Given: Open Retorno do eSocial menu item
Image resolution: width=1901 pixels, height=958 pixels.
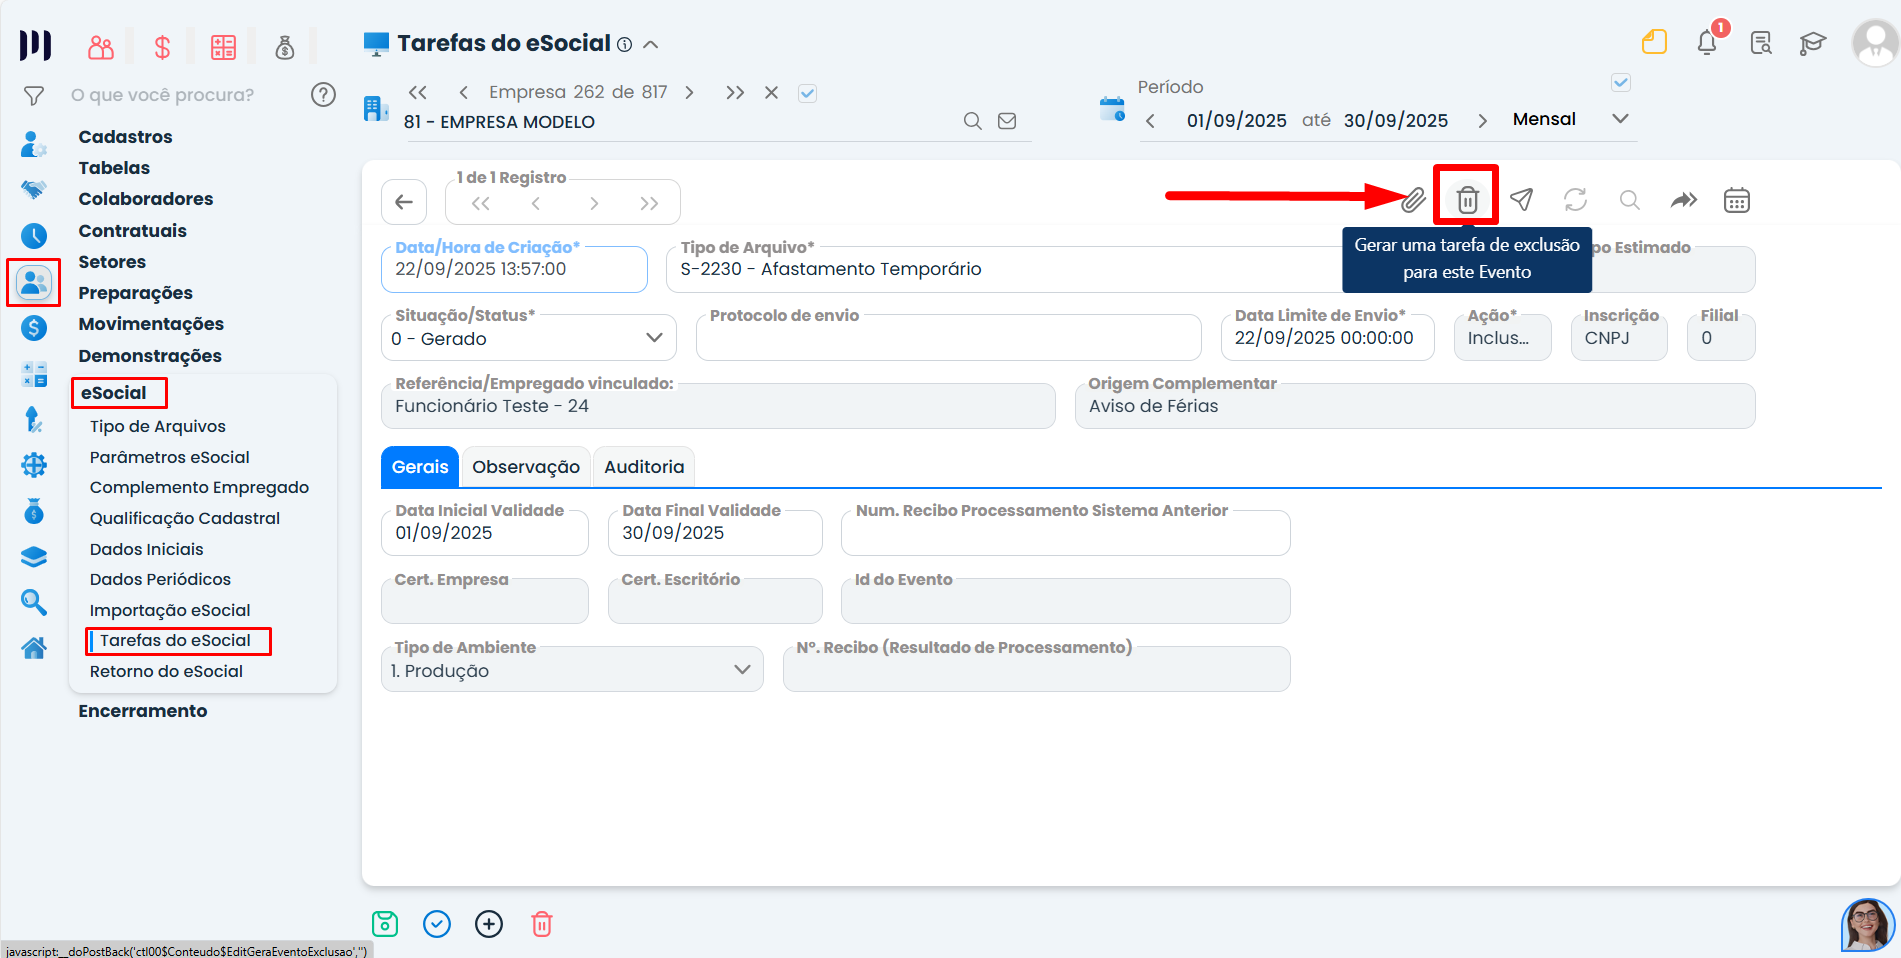Looking at the screenshot, I should (x=166, y=671).
